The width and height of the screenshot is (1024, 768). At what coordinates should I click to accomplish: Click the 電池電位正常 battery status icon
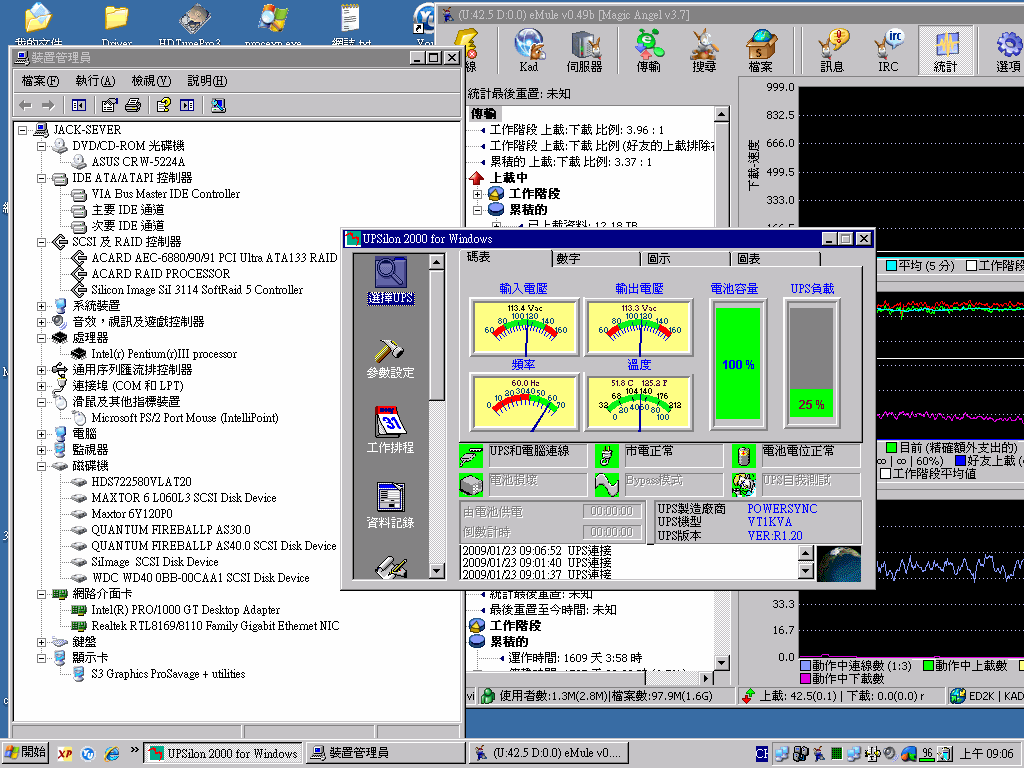pyautogui.click(x=743, y=456)
